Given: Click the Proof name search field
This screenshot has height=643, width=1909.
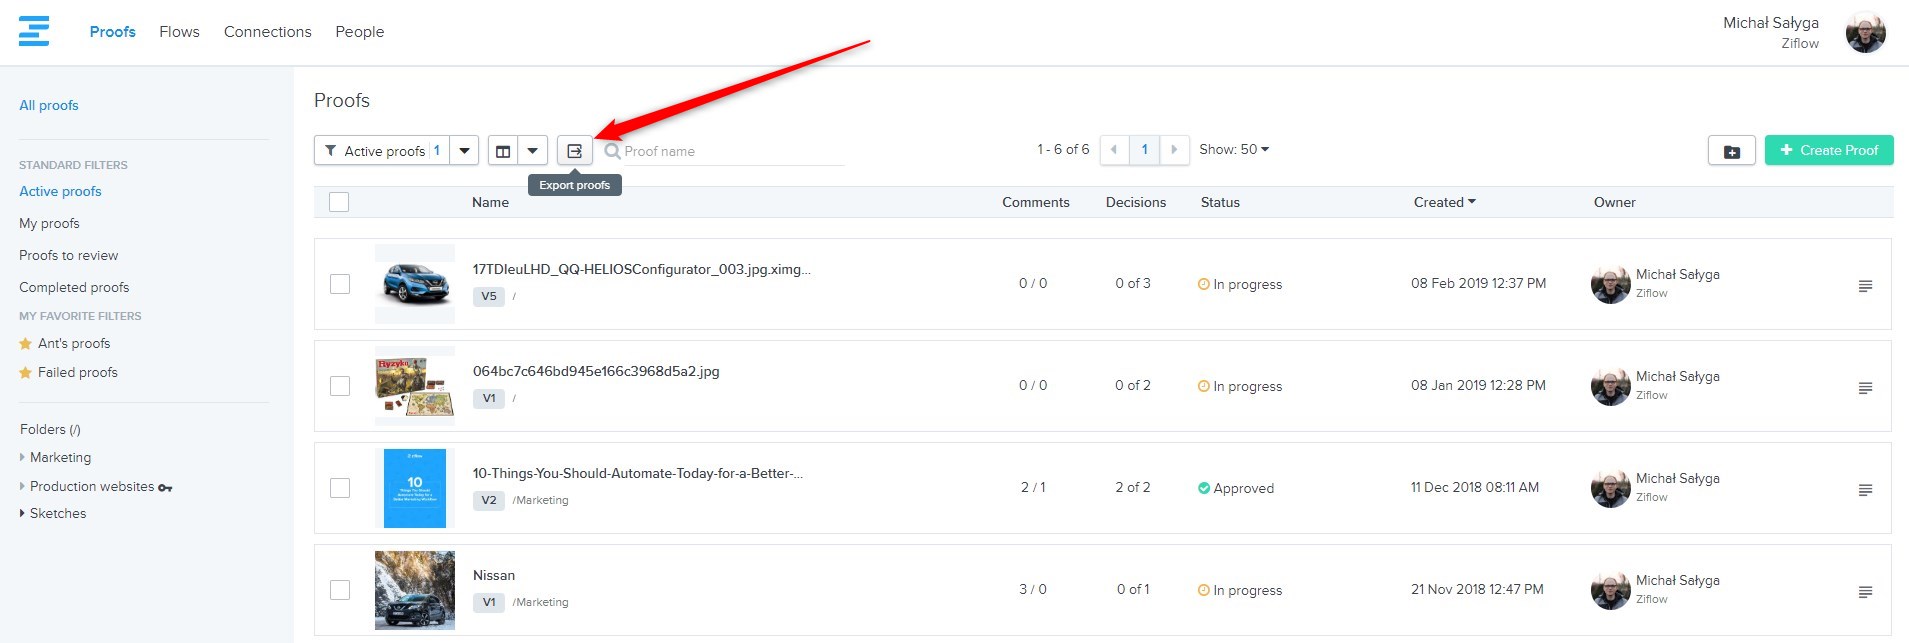Looking at the screenshot, I should point(730,151).
